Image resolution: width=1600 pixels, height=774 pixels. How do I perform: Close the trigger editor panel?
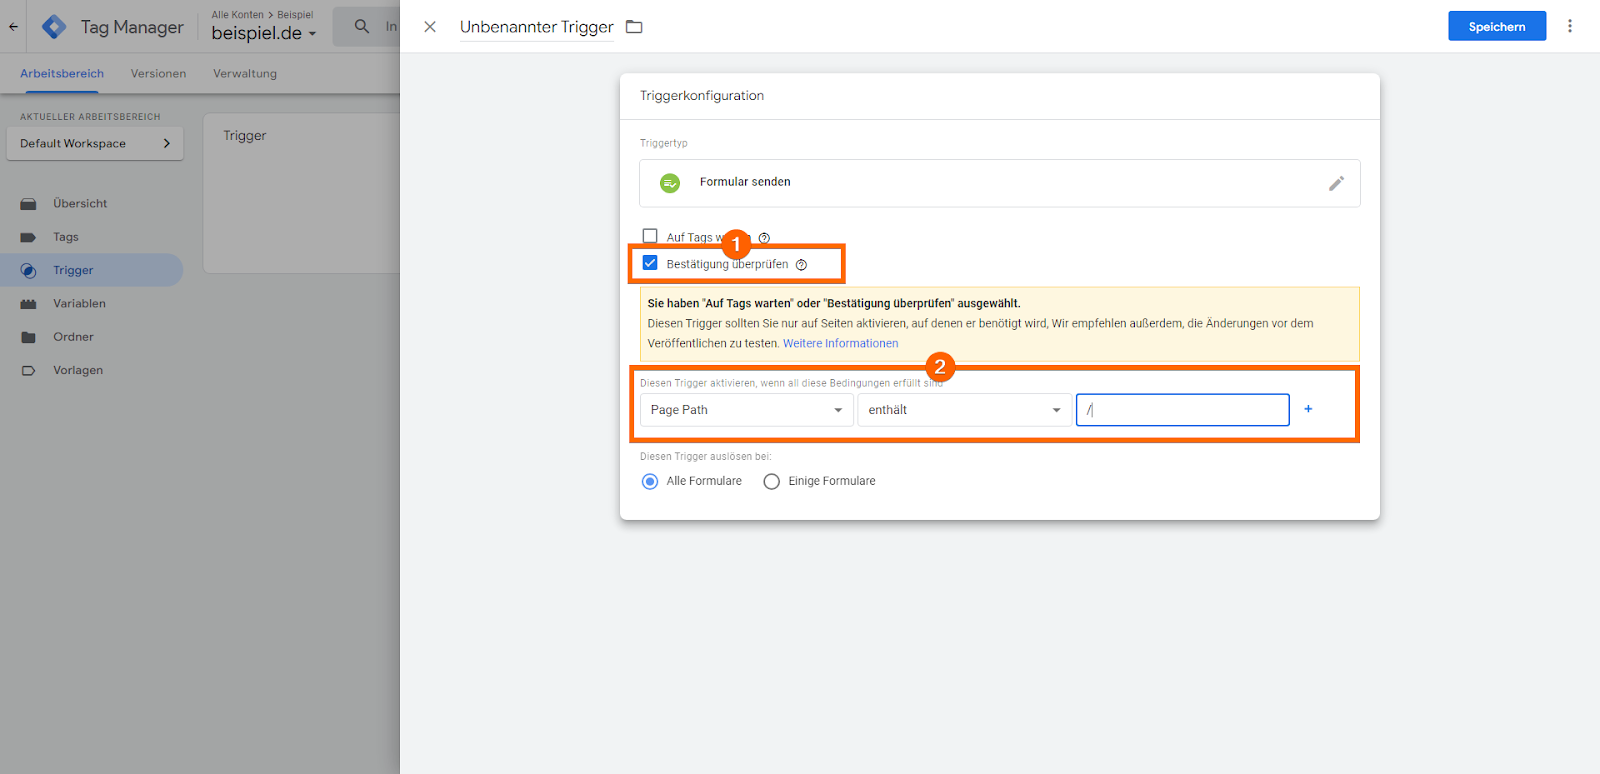430,27
